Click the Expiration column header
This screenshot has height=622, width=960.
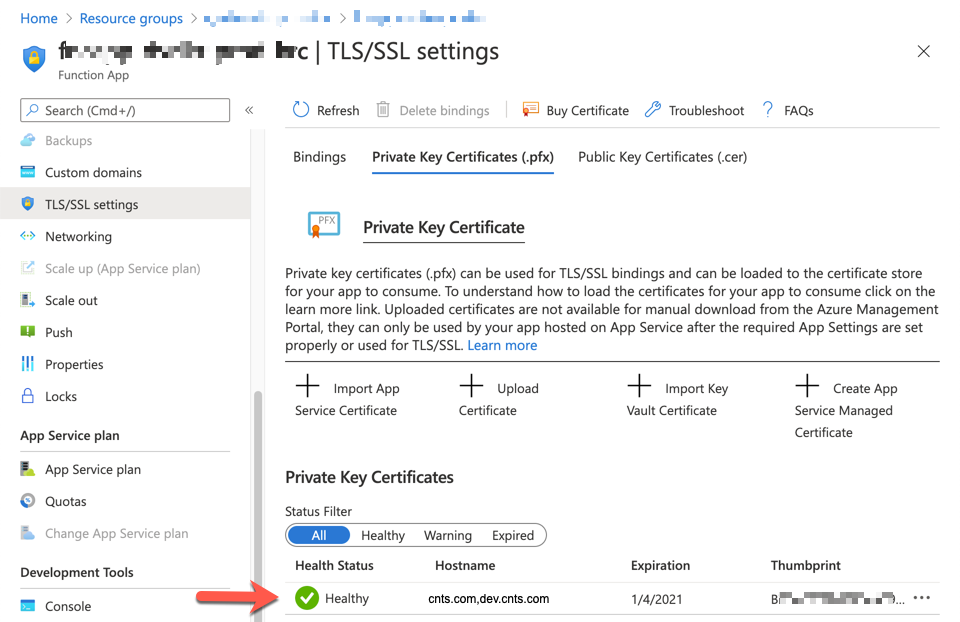(x=660, y=565)
